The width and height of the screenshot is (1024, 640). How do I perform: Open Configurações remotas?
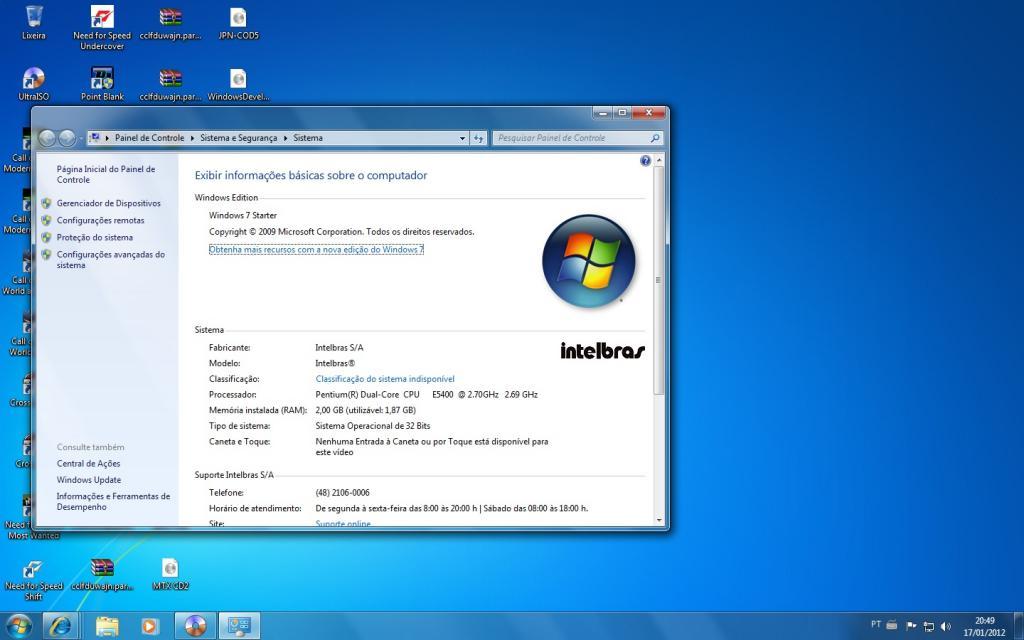[101, 220]
